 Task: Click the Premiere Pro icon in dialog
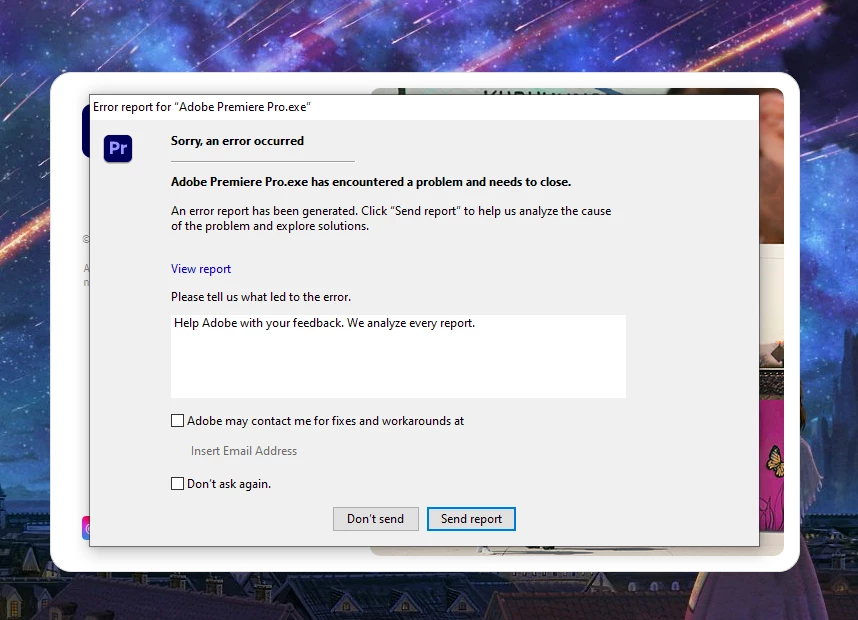[118, 148]
